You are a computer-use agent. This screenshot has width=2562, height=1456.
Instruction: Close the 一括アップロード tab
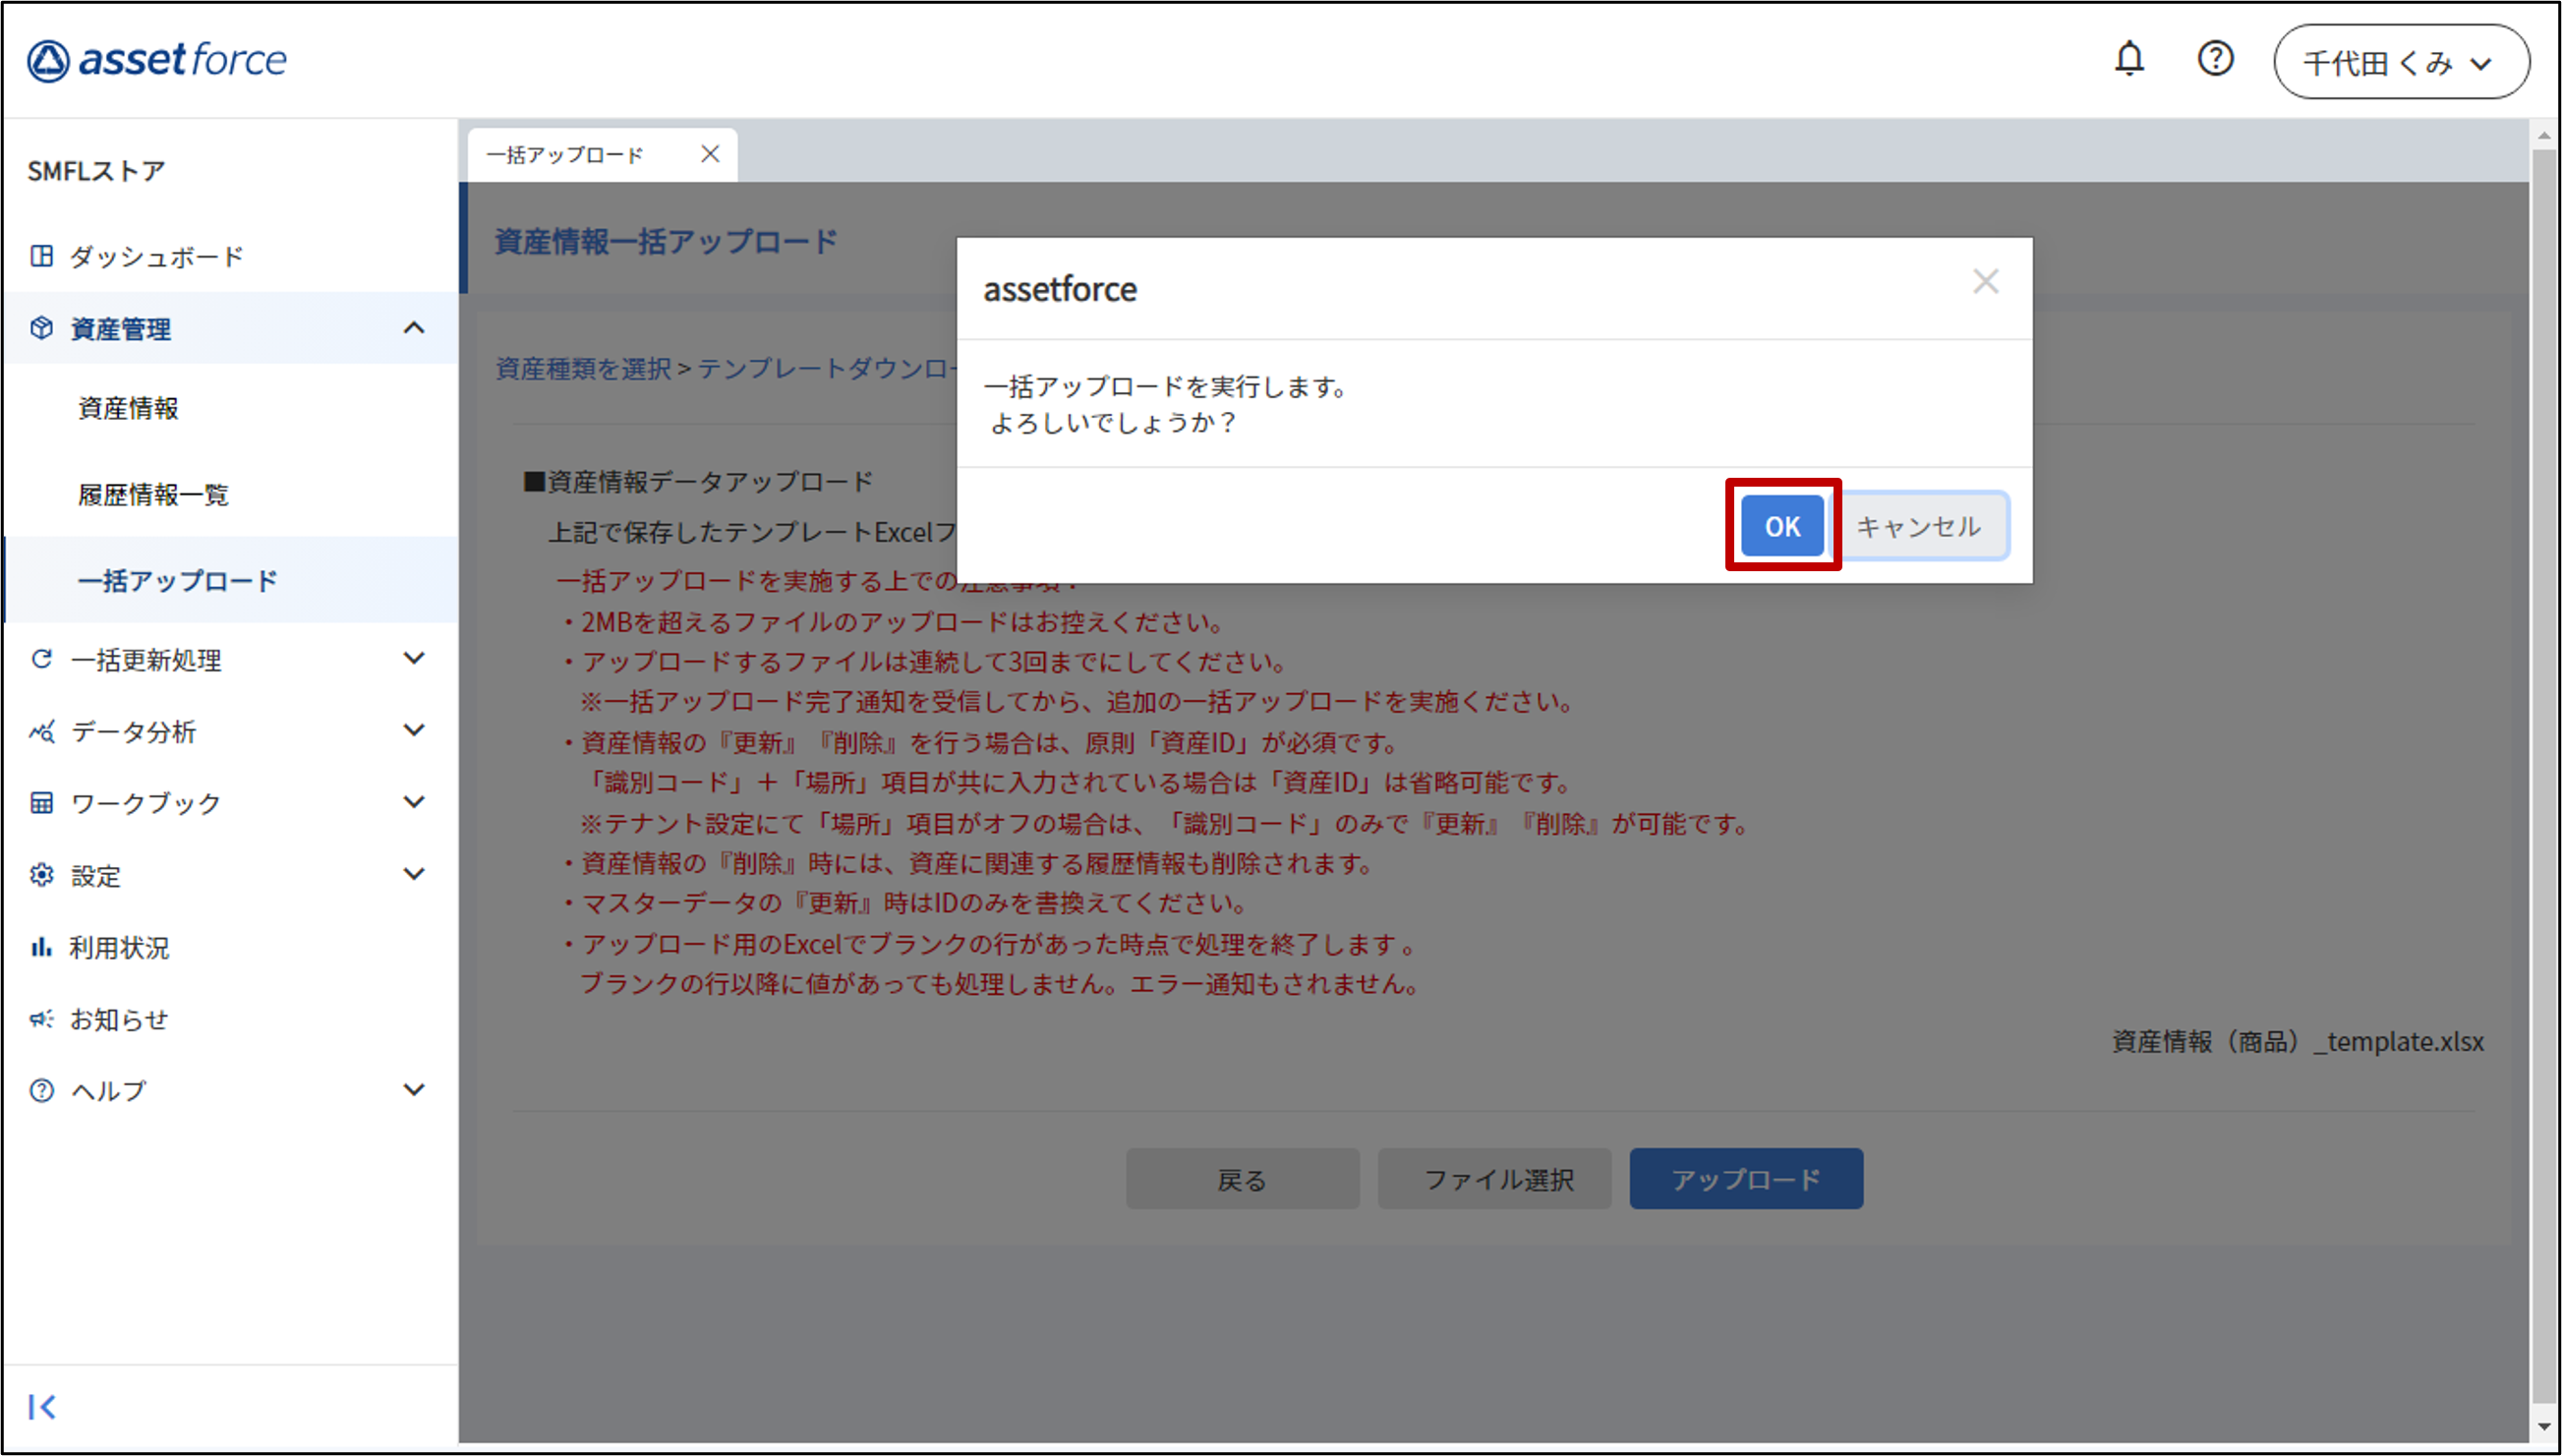coord(710,154)
